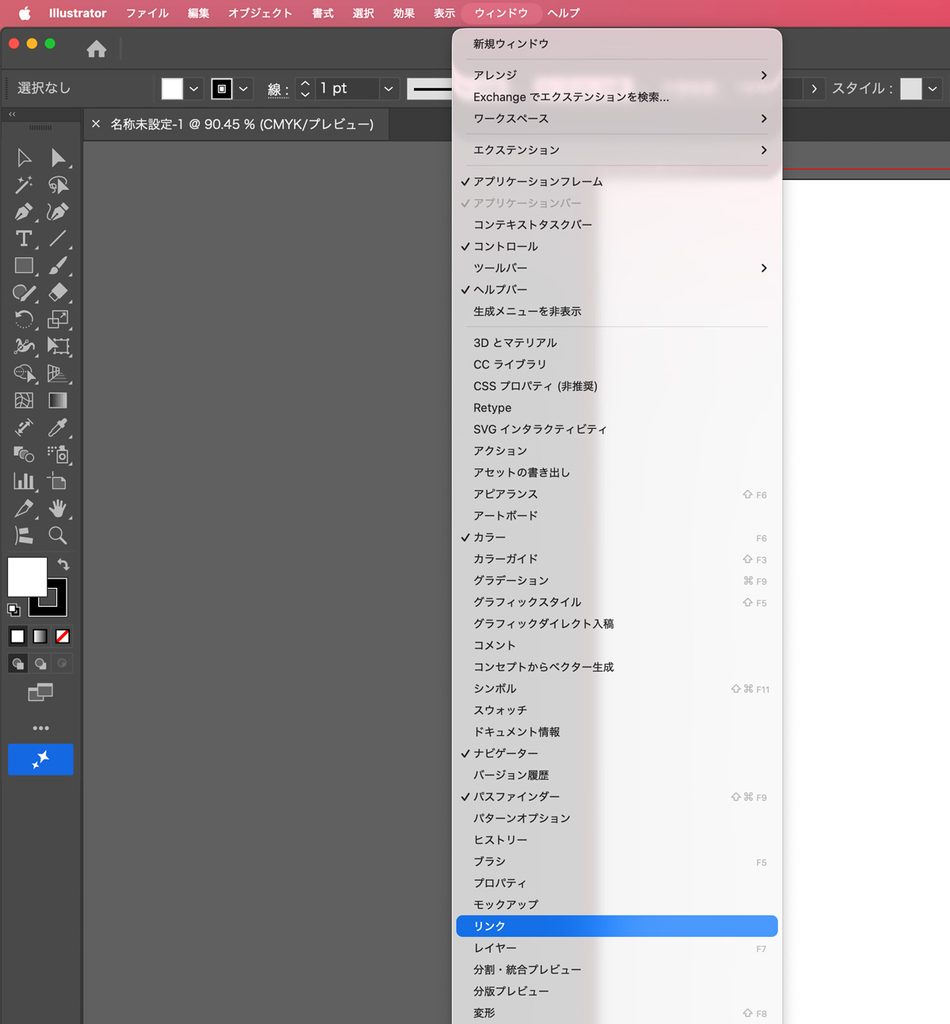This screenshot has height=1024, width=950.
Task: Open the ファイル menu
Action: click(x=147, y=13)
